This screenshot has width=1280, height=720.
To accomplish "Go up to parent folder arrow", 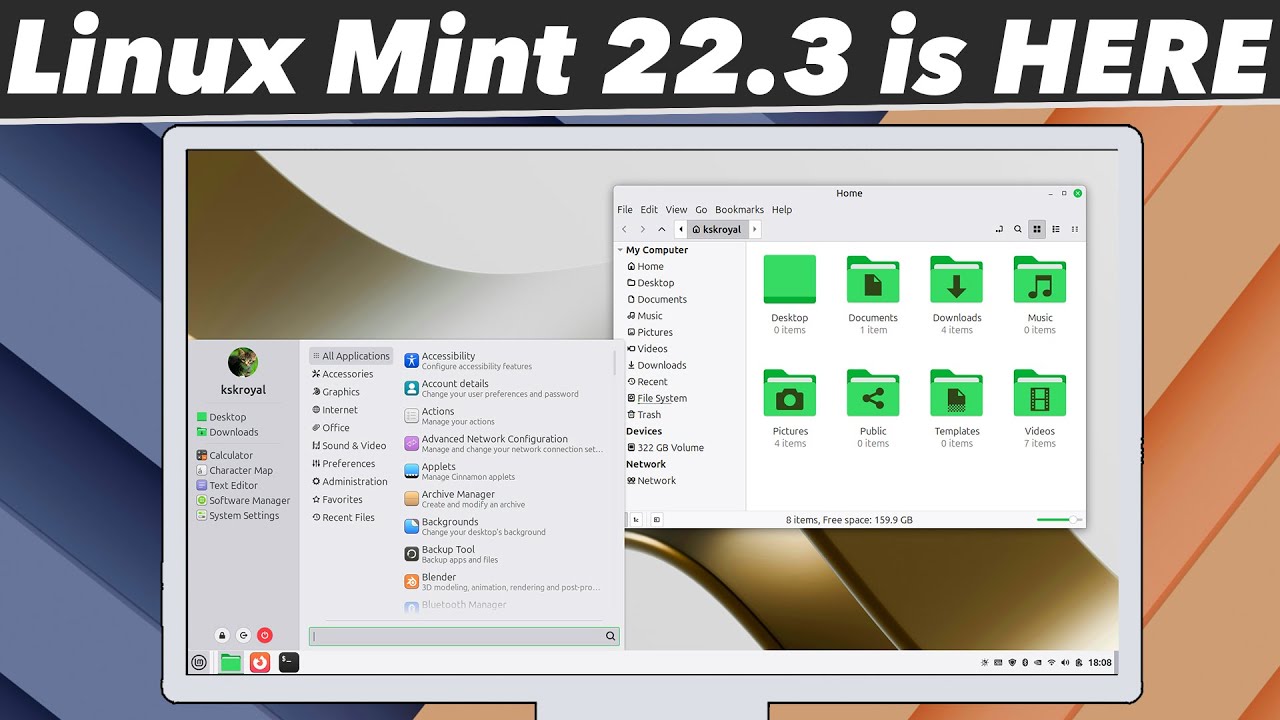I will click(x=661, y=229).
